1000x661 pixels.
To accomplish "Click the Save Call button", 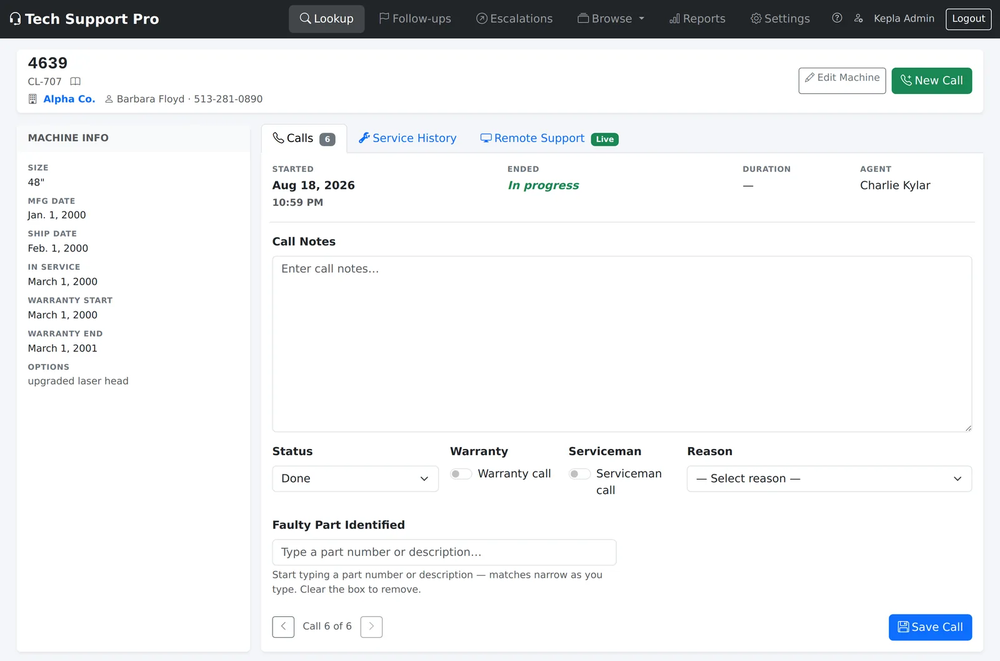I will 930,627.
